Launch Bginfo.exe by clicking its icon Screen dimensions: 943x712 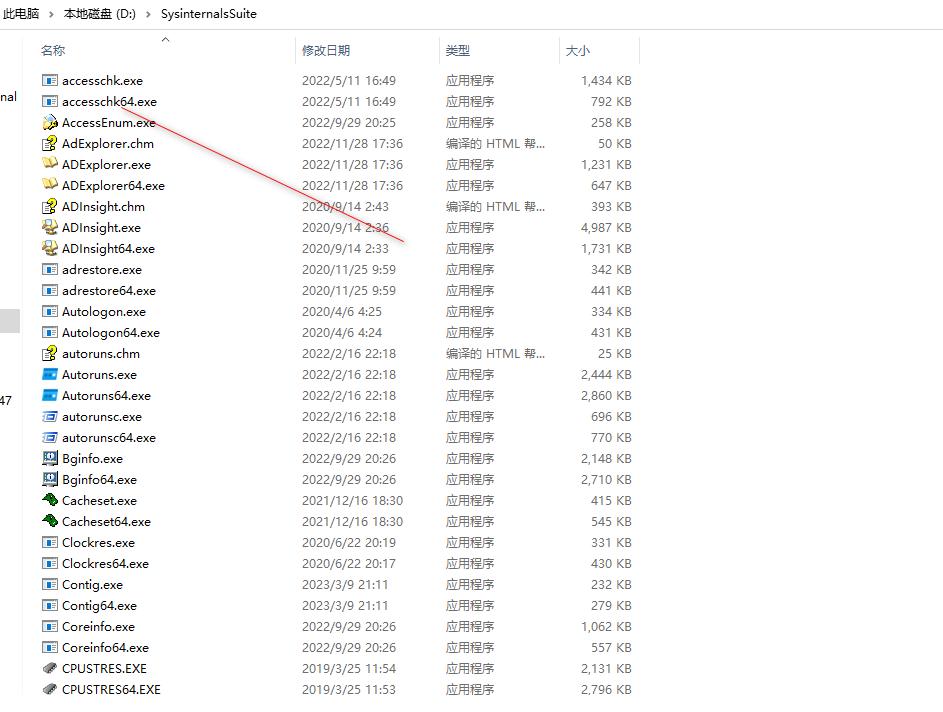coord(50,458)
